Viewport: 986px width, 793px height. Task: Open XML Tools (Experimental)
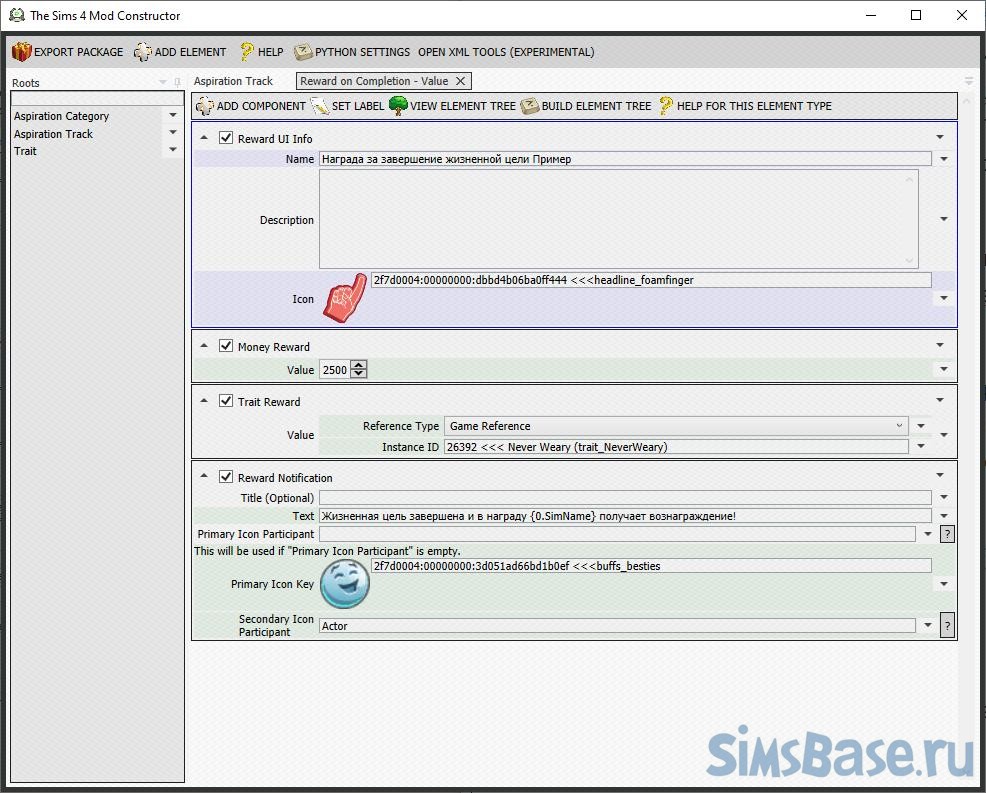pyautogui.click(x=505, y=52)
